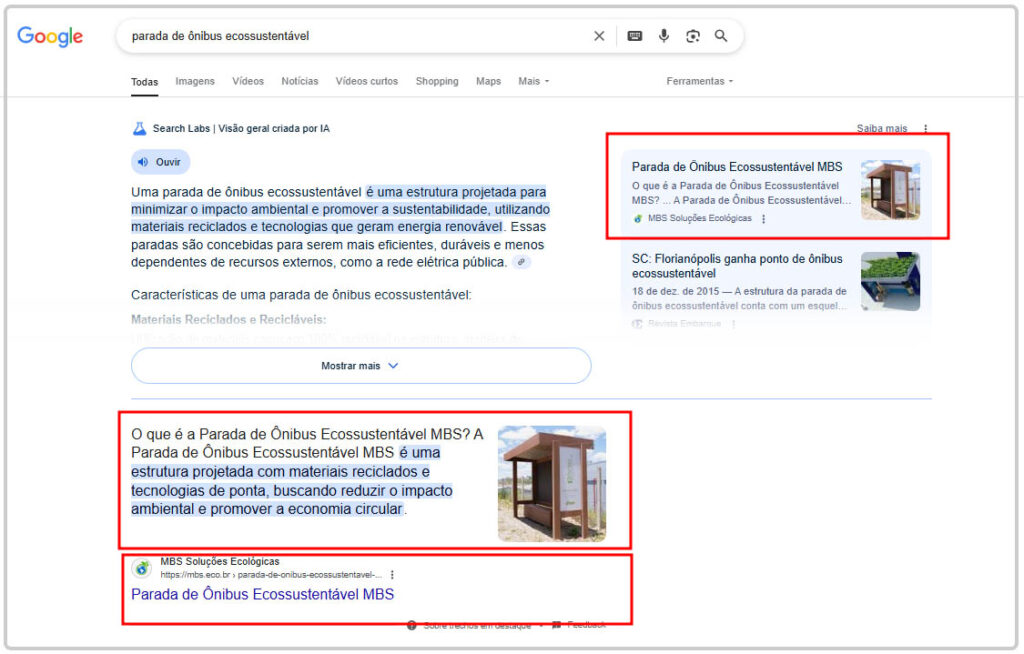Open three-dot menu beside the mbs.eco.br URL
Screen dimensions: 1024x654
392,575
